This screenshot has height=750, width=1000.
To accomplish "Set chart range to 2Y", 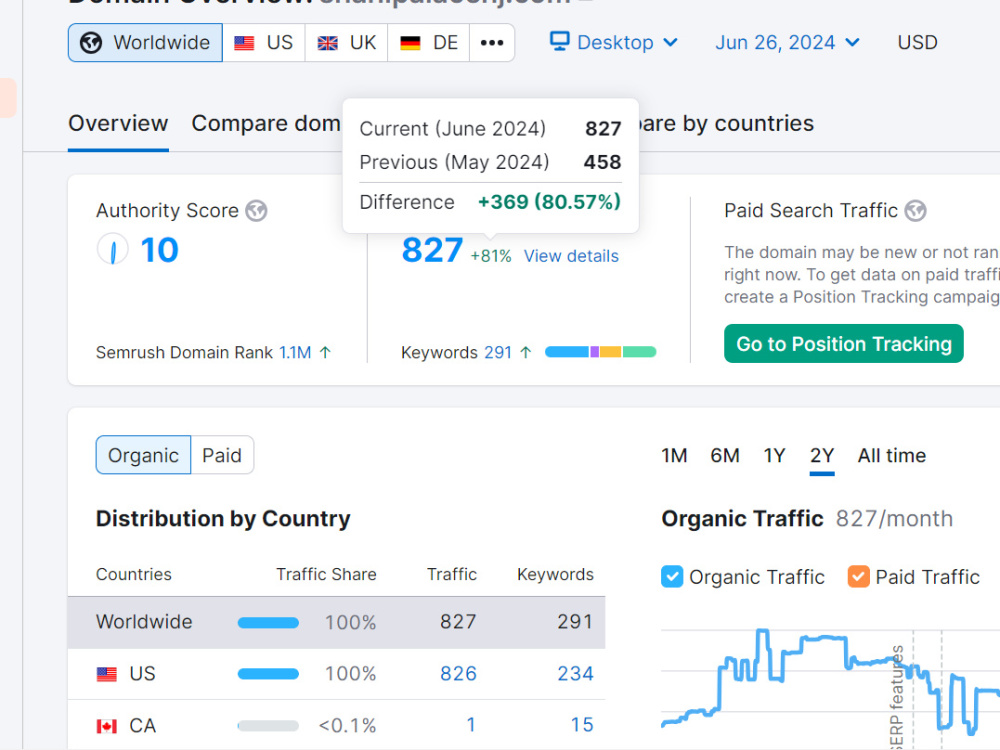I will pos(821,456).
